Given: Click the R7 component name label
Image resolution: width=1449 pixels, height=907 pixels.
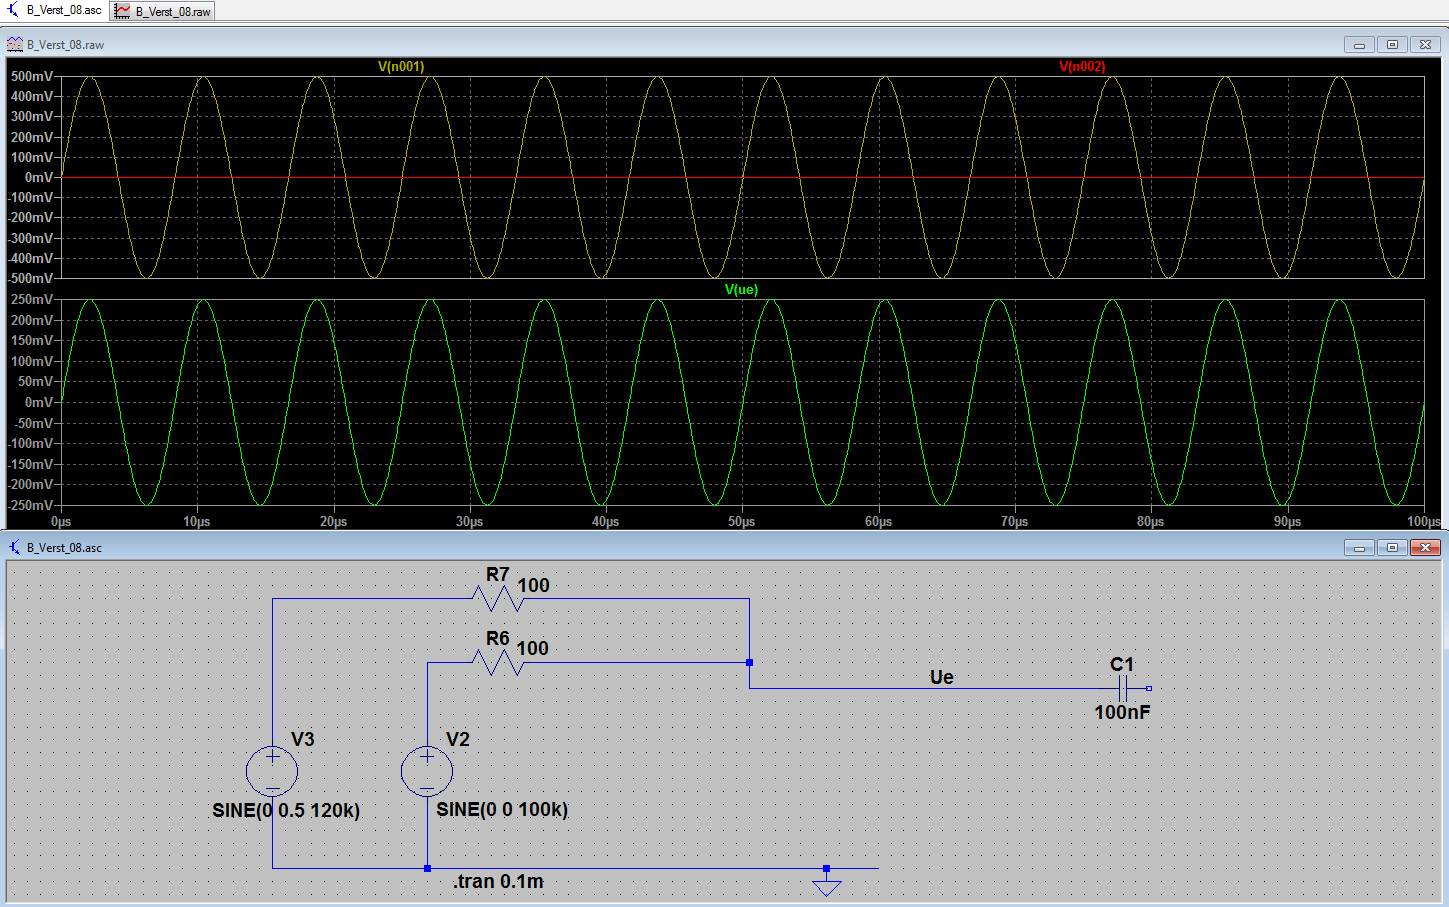Looking at the screenshot, I should pyautogui.click(x=498, y=574).
